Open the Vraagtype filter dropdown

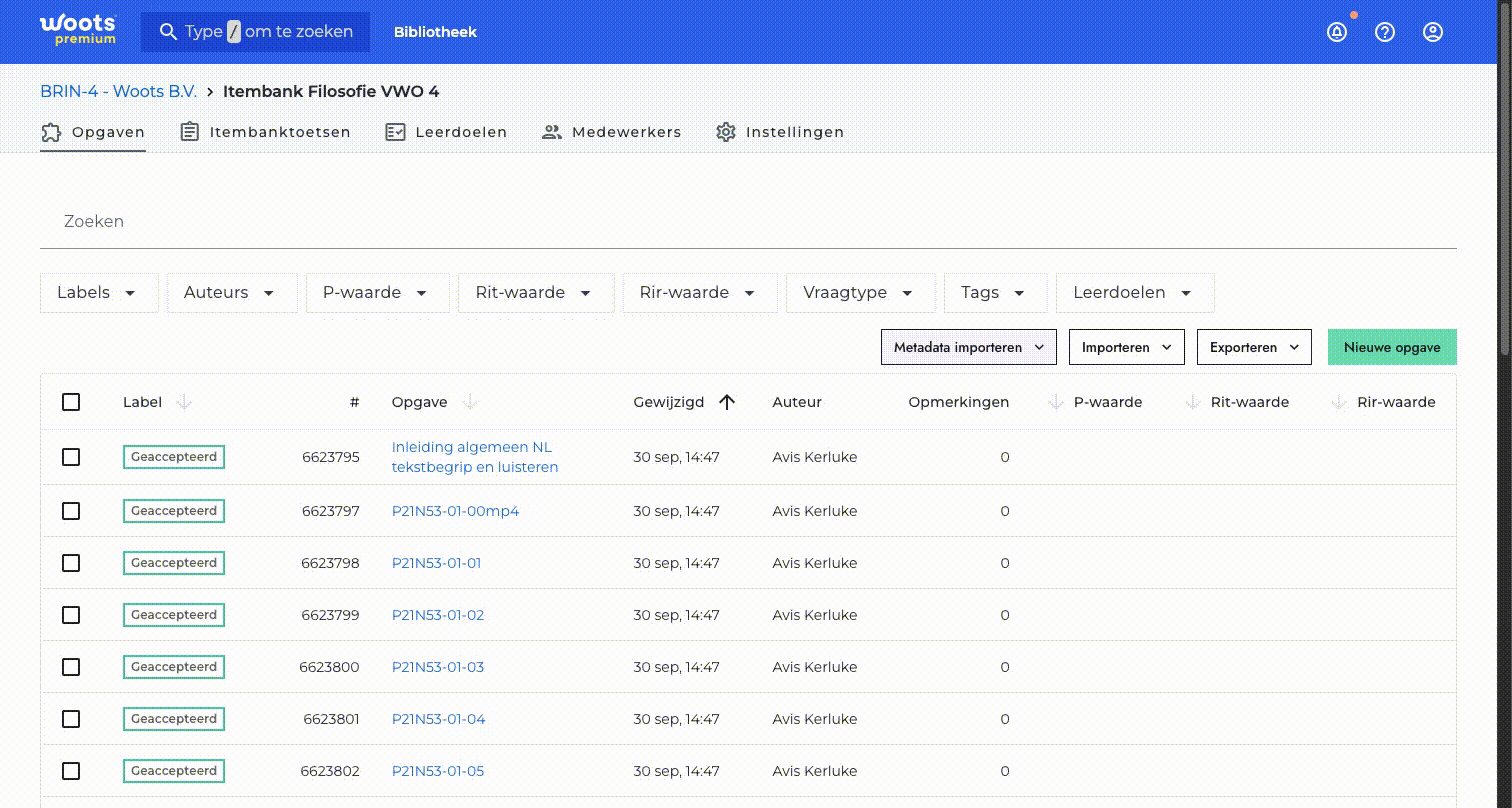[x=861, y=293]
